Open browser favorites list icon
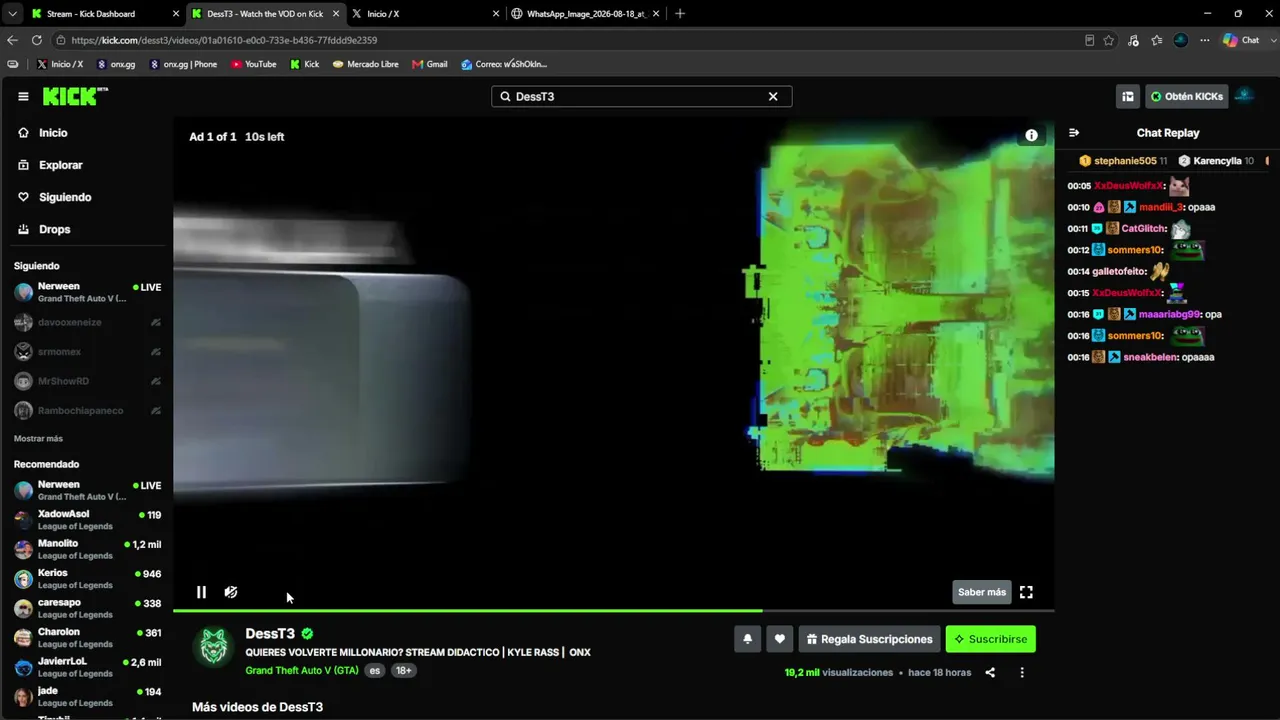This screenshot has height=720, width=1280. (x=1157, y=40)
